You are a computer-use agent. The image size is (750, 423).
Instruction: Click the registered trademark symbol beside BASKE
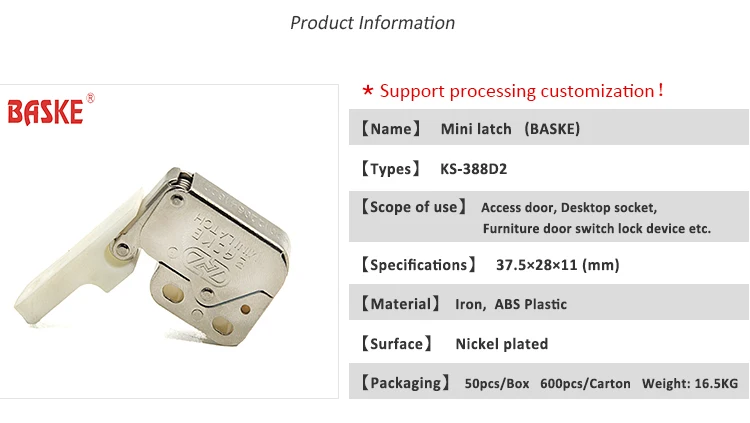coord(90,98)
